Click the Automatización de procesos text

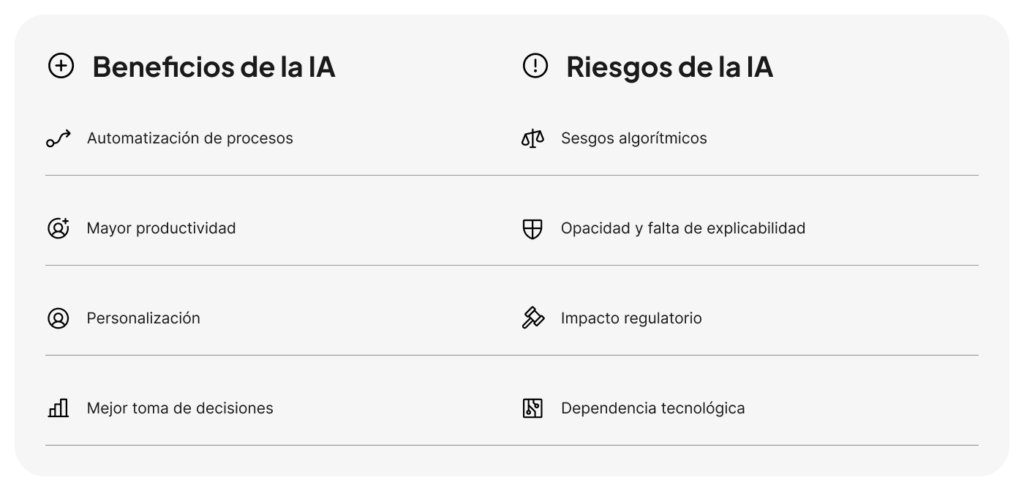tap(190, 138)
